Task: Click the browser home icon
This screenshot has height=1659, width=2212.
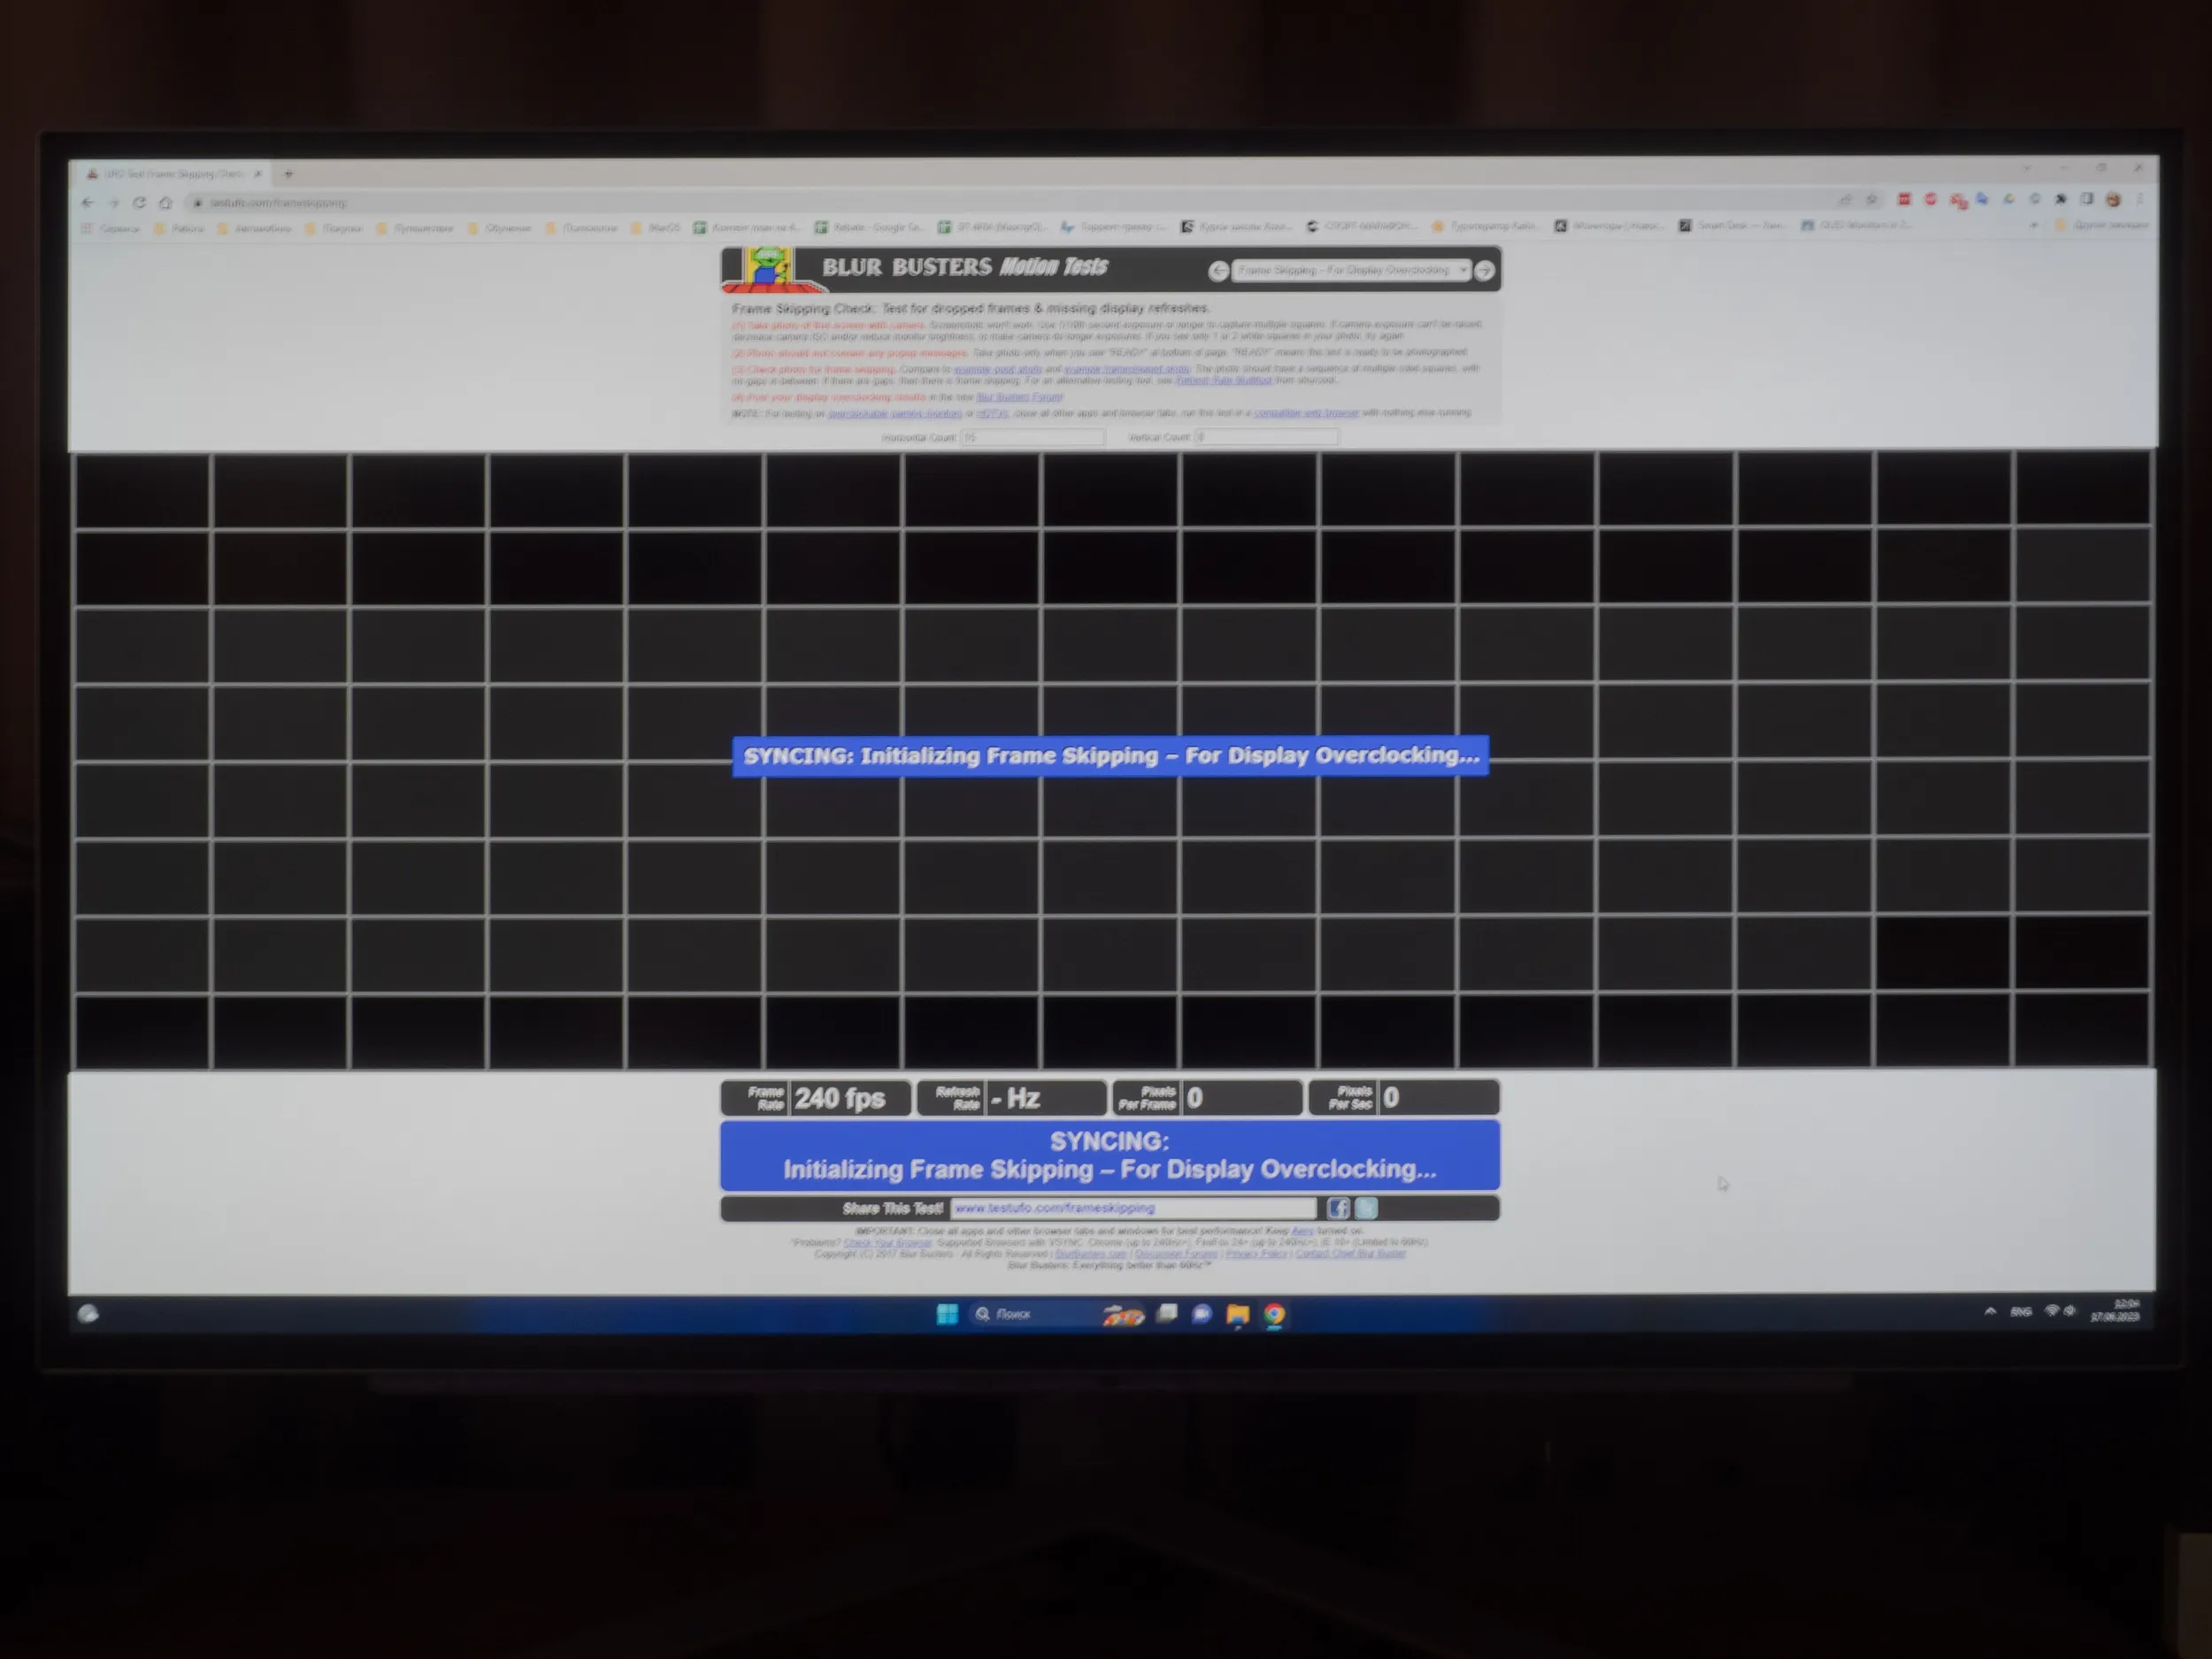Action: 165,203
